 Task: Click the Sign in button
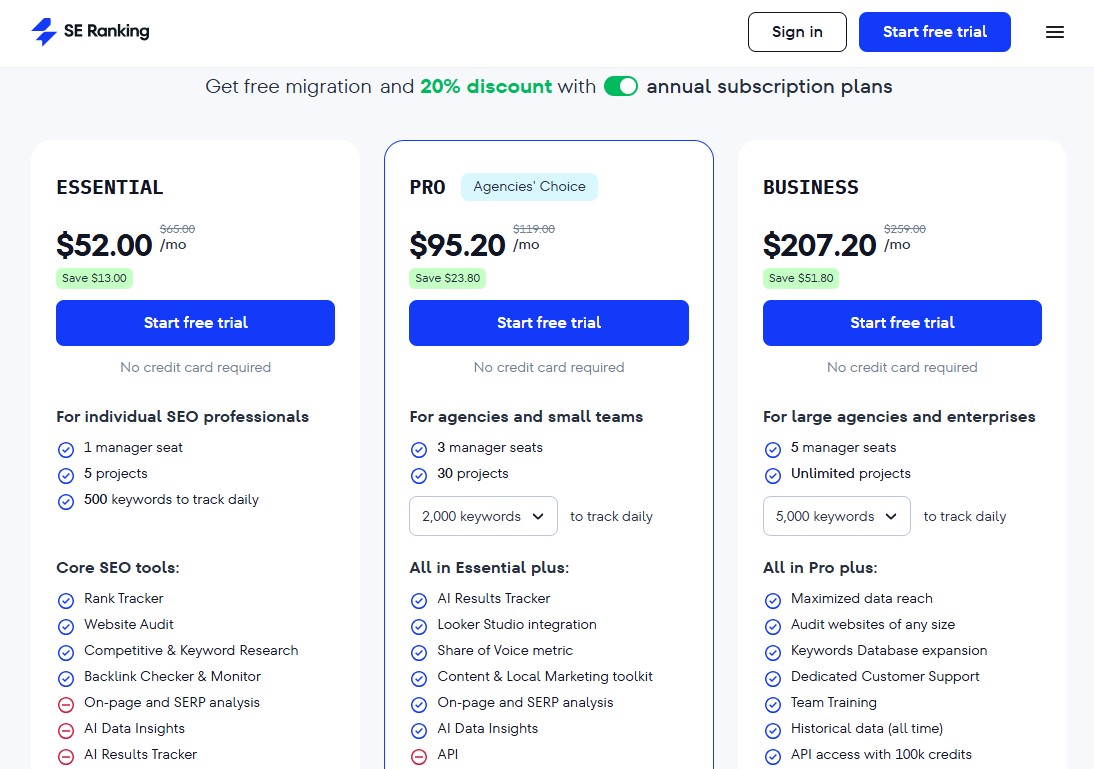797,31
